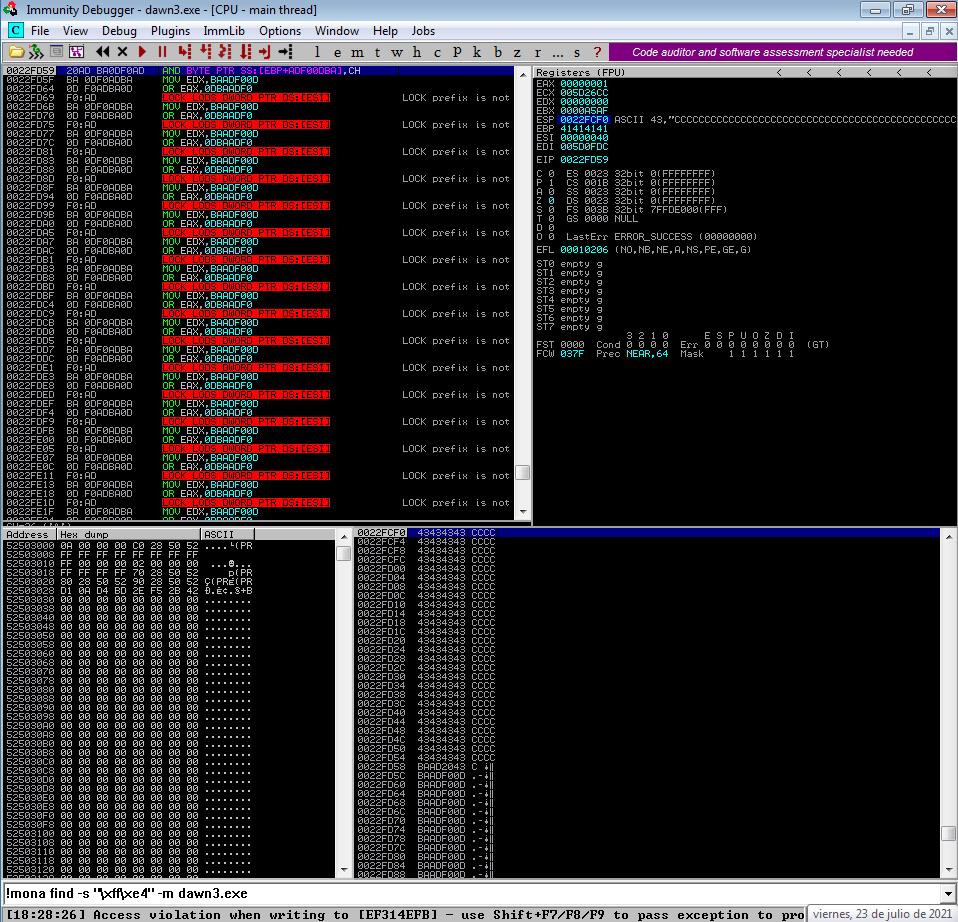Show handles with the h button
958x922 pixels.
click(x=417, y=52)
